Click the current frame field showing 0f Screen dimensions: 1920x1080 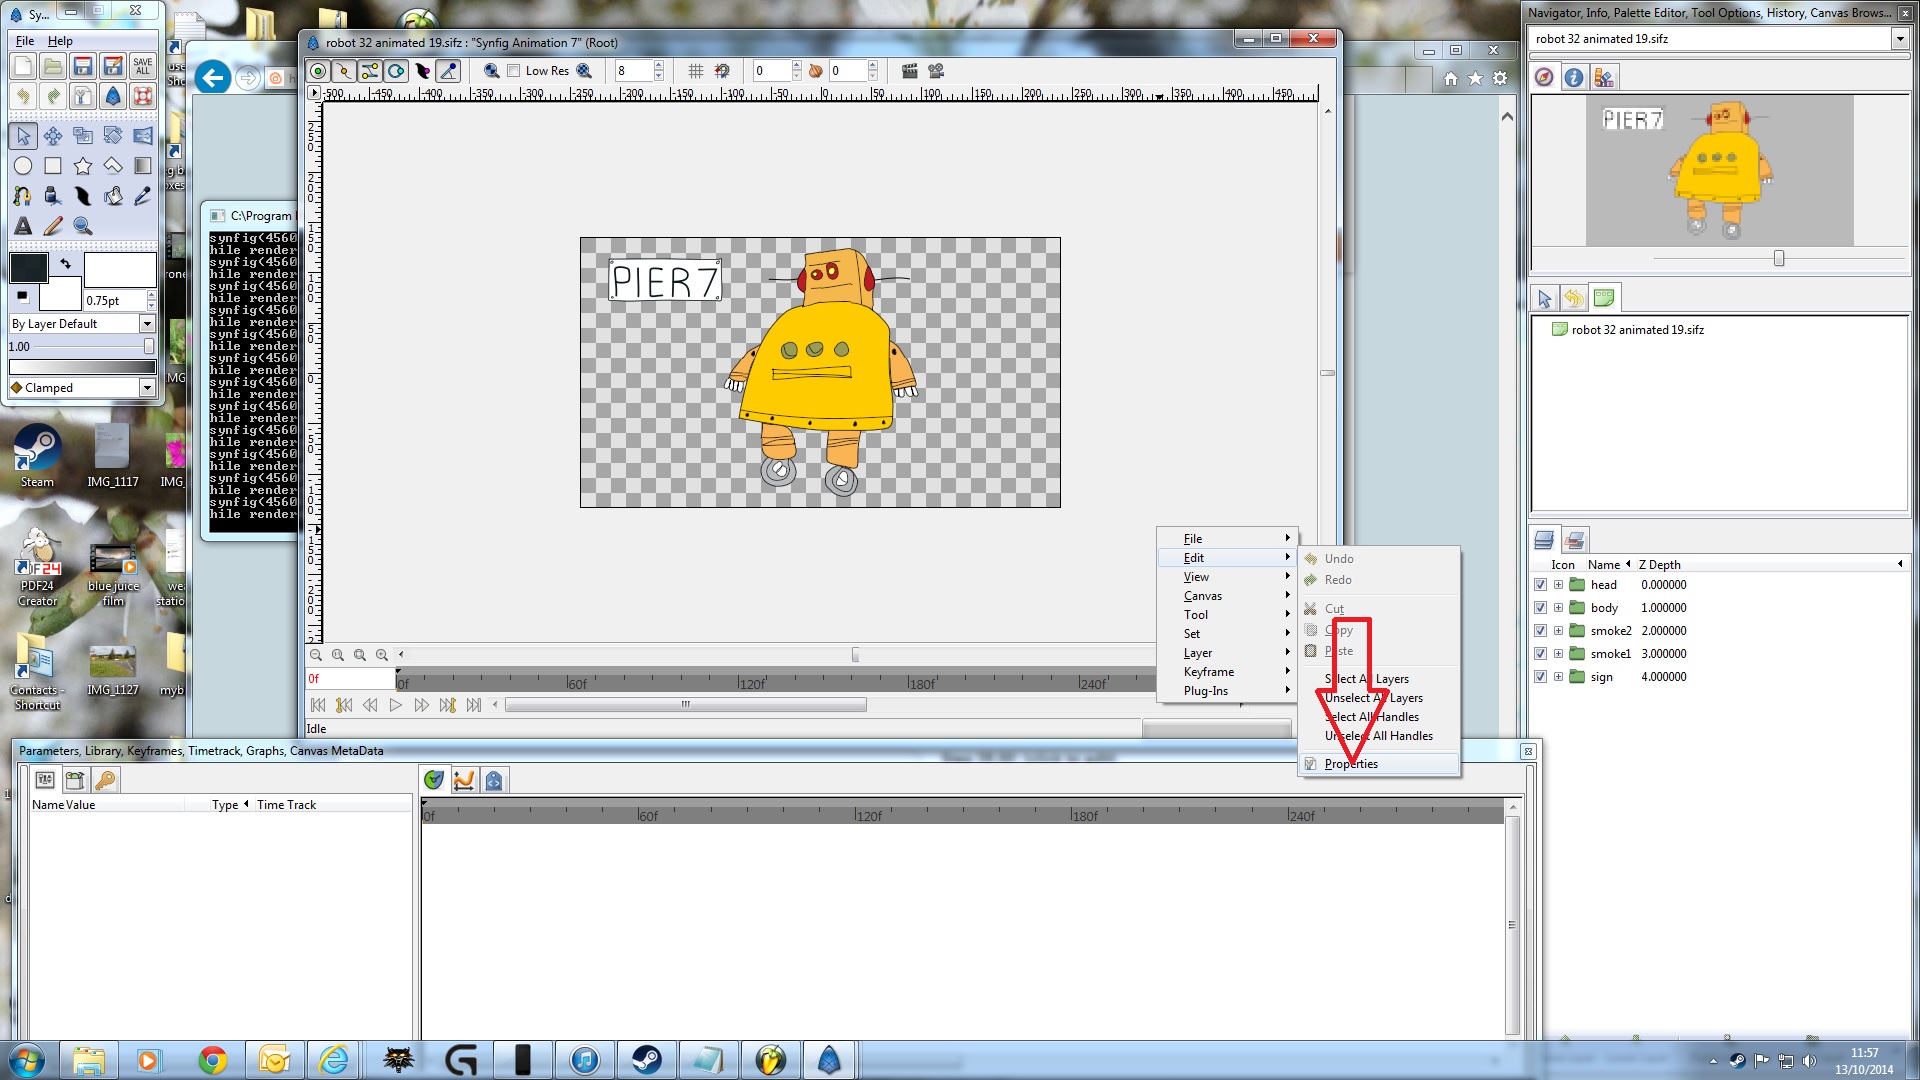(x=350, y=679)
